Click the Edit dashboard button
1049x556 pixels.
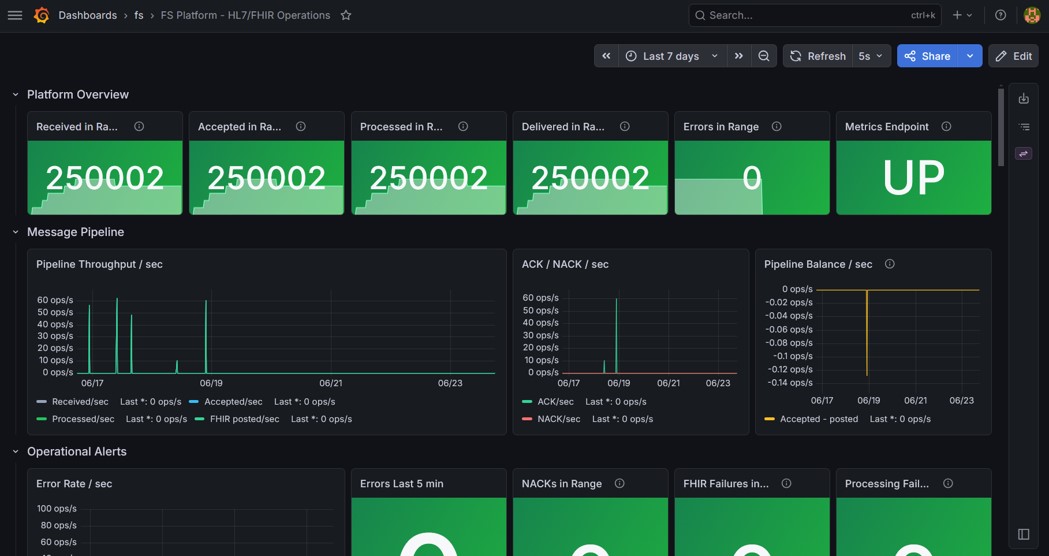(1014, 56)
